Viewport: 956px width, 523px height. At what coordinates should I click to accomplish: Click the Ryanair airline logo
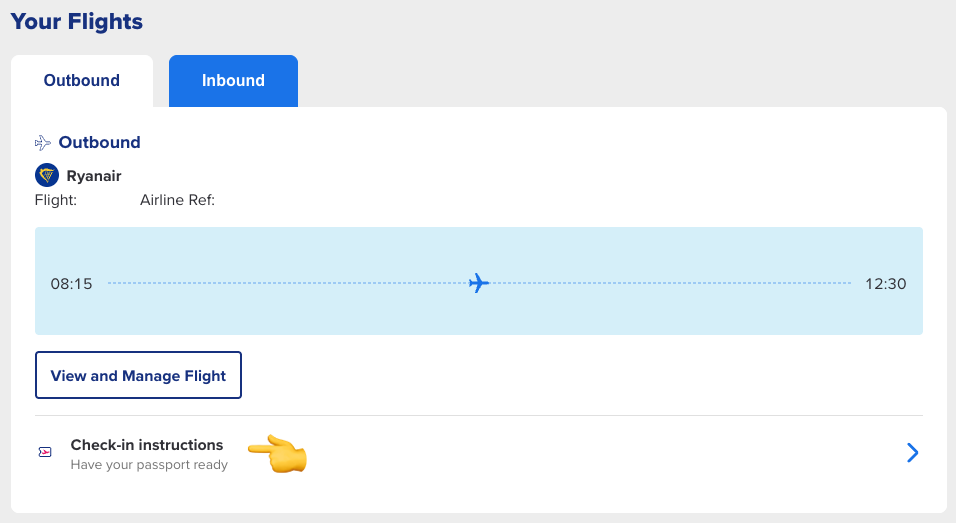pyautogui.click(x=47, y=176)
